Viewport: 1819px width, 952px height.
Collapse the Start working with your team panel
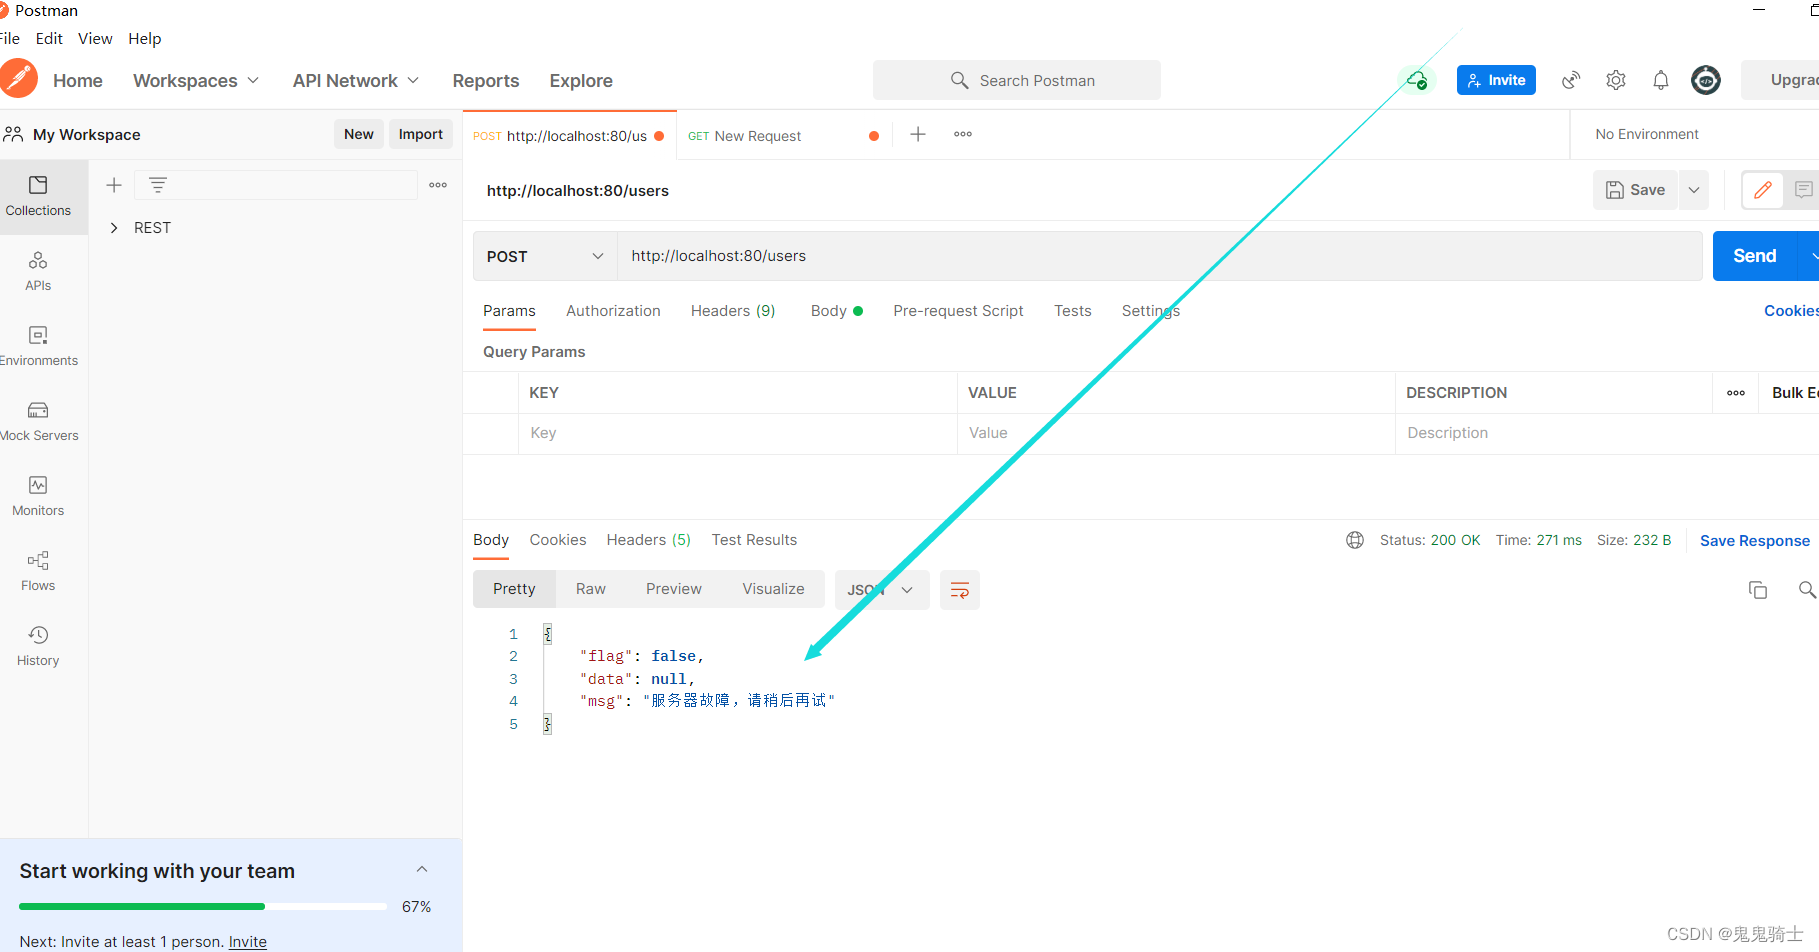(422, 869)
